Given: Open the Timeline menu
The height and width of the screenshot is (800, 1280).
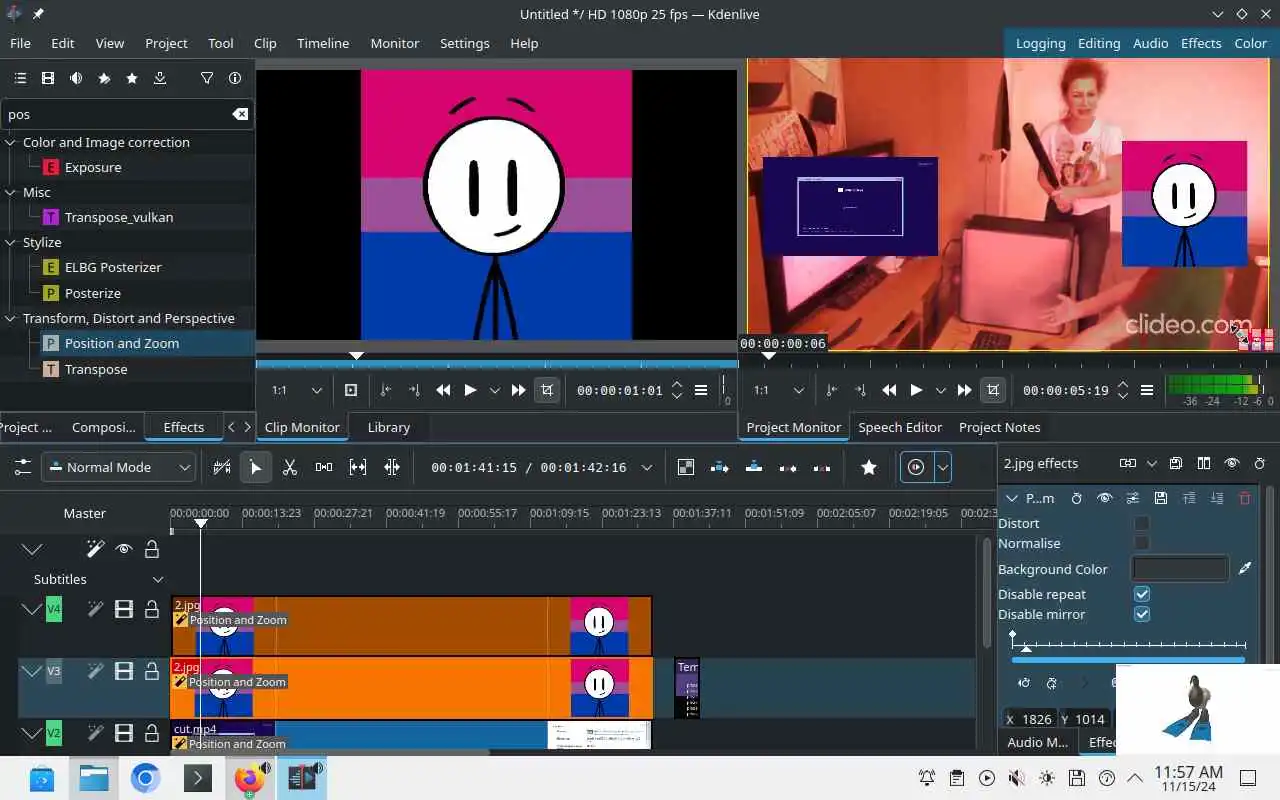Looking at the screenshot, I should coord(322,43).
